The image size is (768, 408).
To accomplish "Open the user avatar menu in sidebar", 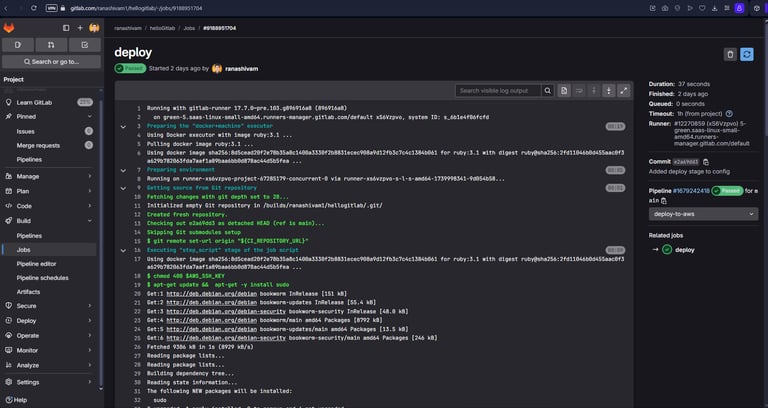I will pyautogui.click(x=94, y=28).
